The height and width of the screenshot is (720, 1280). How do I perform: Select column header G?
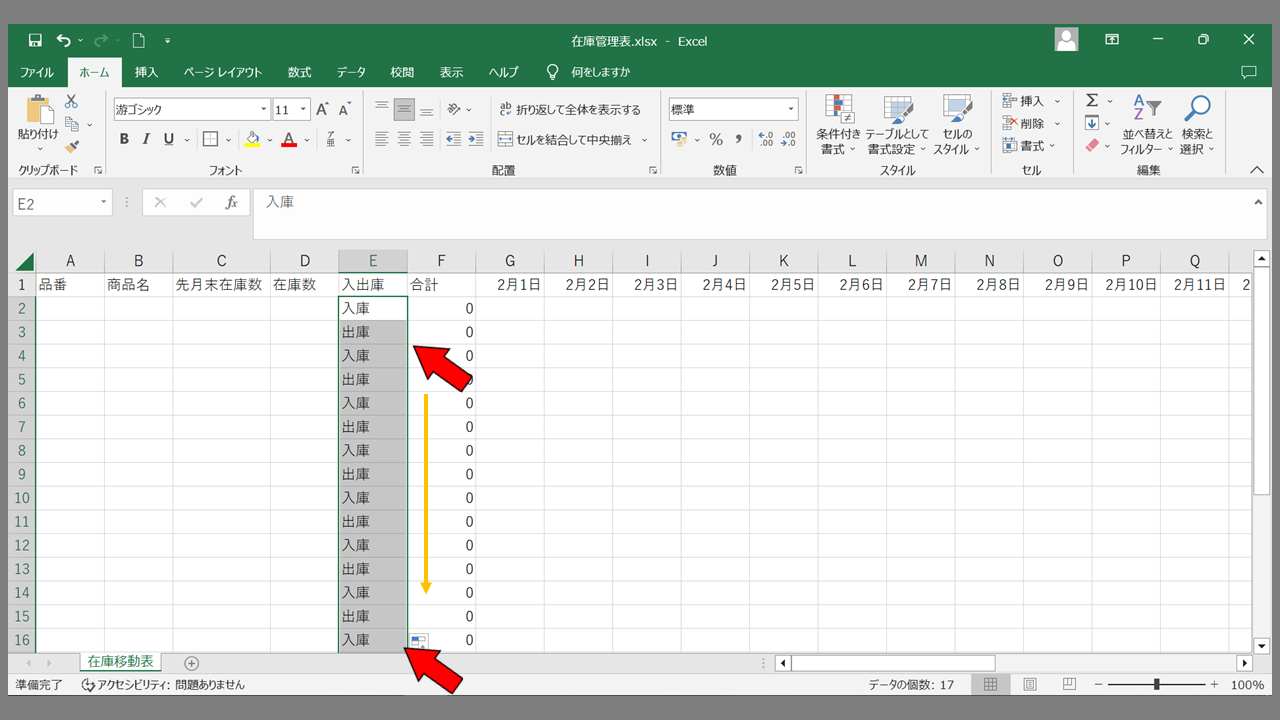tap(510, 261)
